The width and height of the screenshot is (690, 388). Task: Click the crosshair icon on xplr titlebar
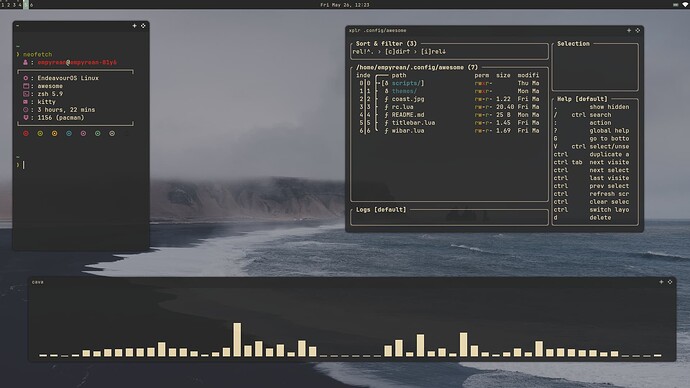point(638,30)
